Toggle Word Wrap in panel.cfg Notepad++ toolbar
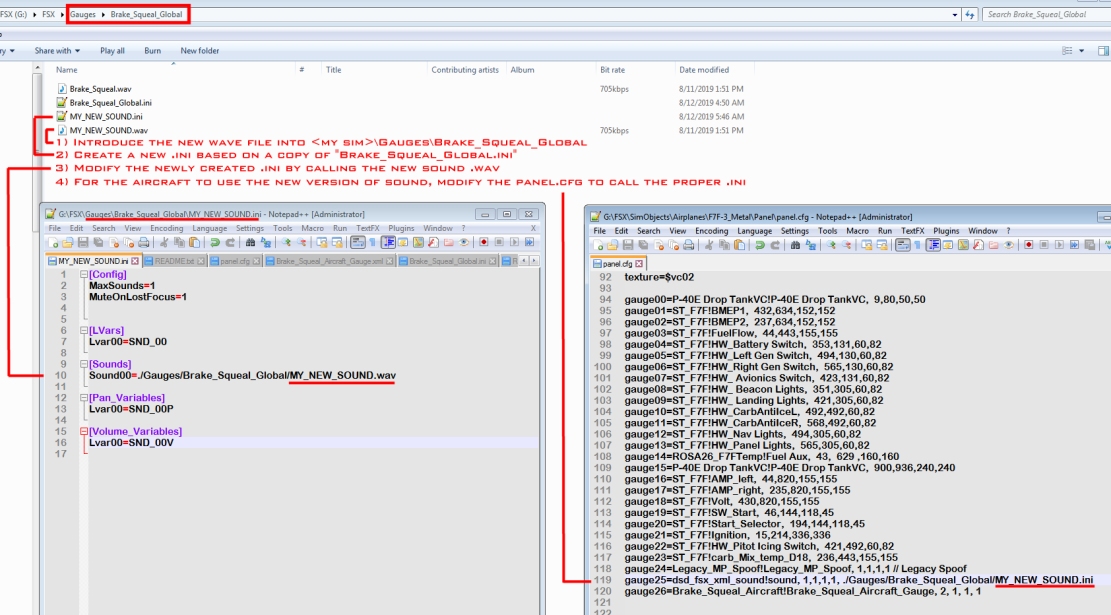This screenshot has height=615, width=1111. pyautogui.click(x=903, y=244)
